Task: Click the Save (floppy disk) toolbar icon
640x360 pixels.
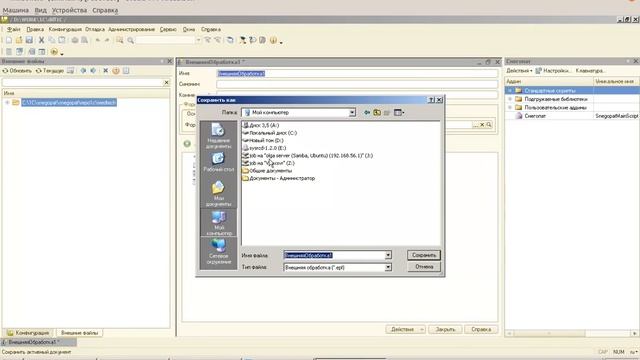Action: pos(29,40)
